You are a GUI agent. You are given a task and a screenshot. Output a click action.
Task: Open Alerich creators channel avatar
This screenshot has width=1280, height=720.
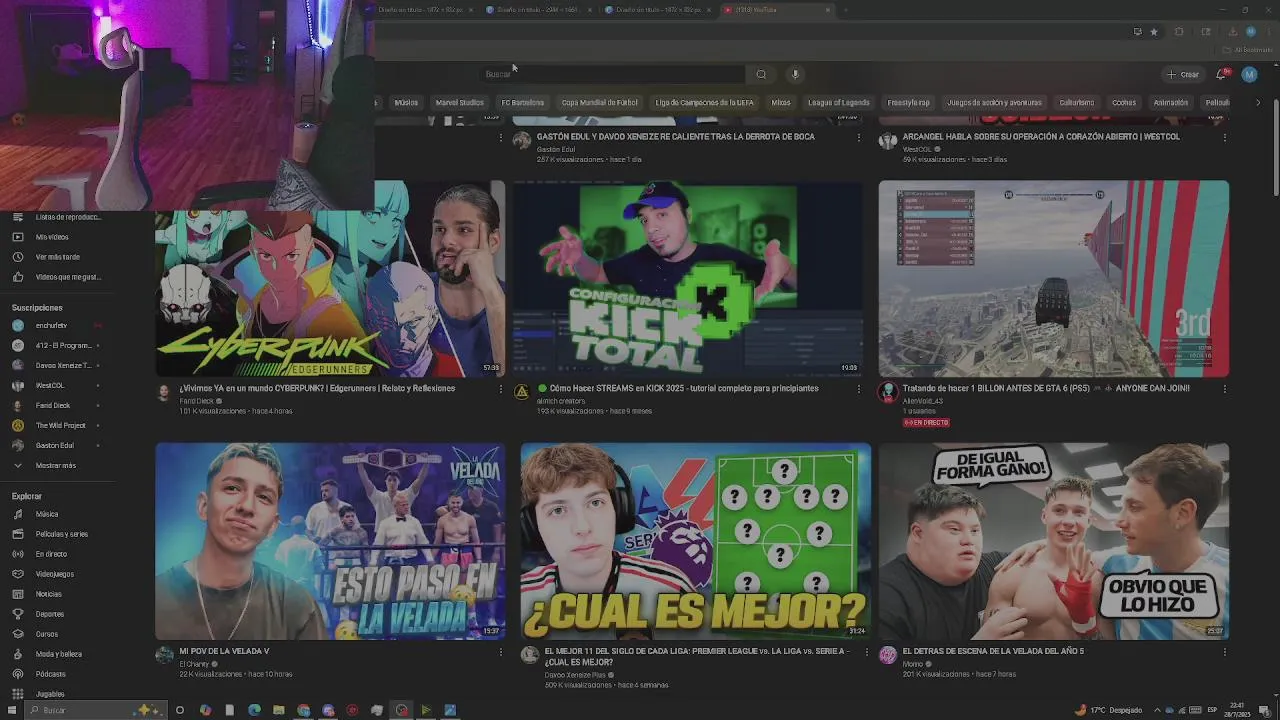(521, 392)
